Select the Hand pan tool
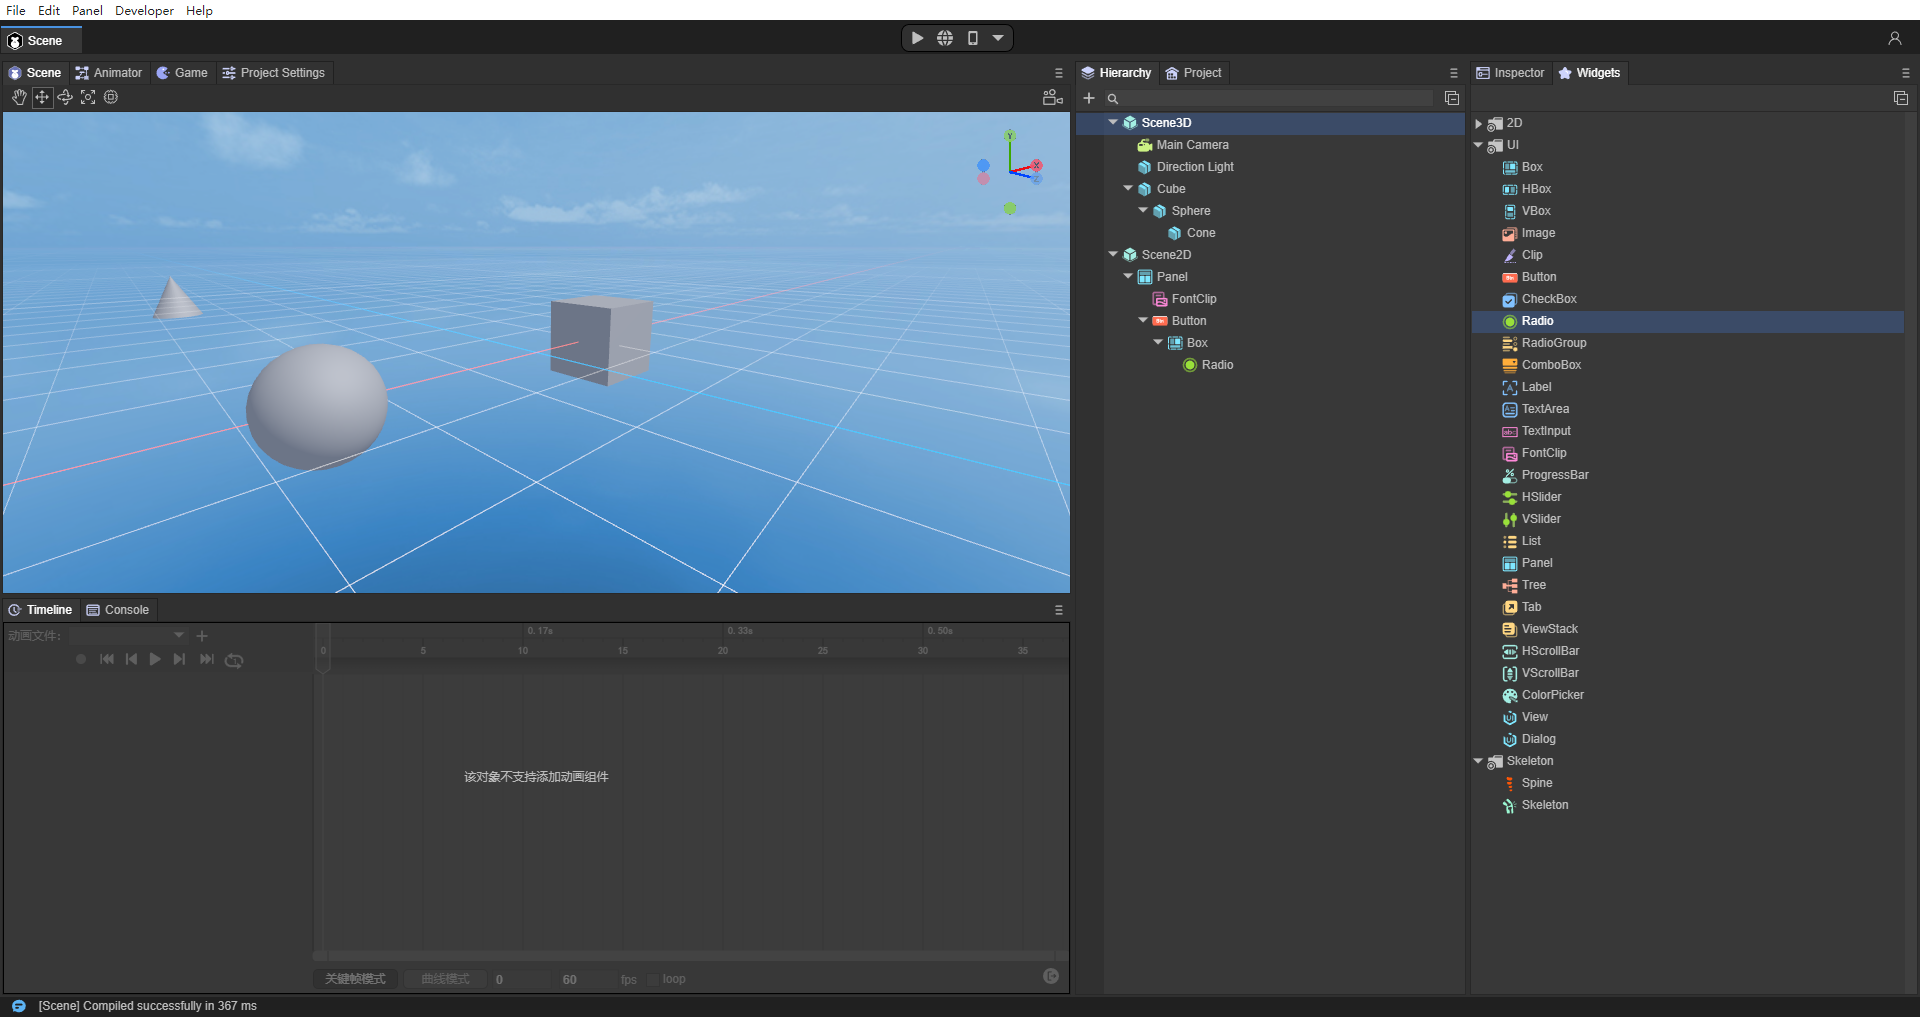 19,97
